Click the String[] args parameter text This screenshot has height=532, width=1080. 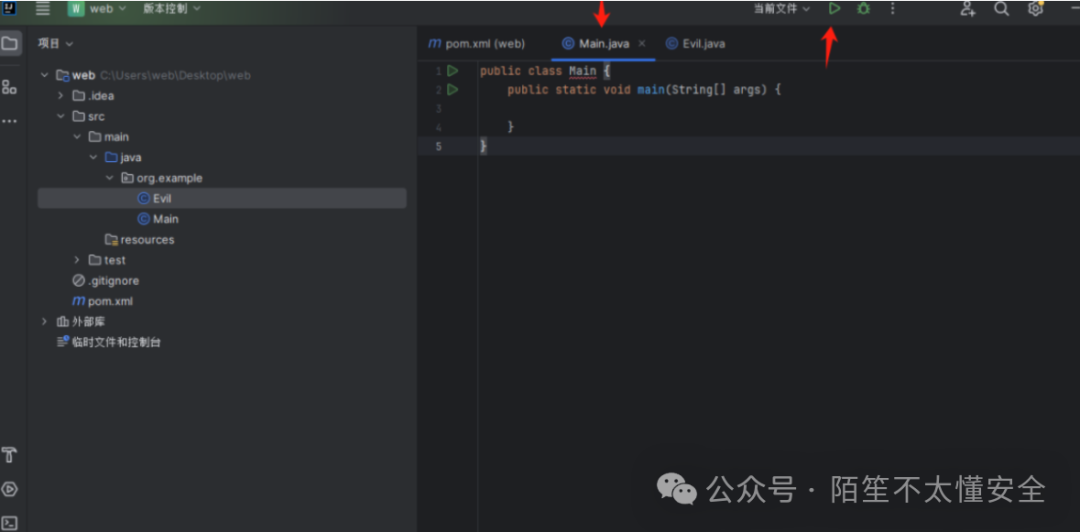719,90
